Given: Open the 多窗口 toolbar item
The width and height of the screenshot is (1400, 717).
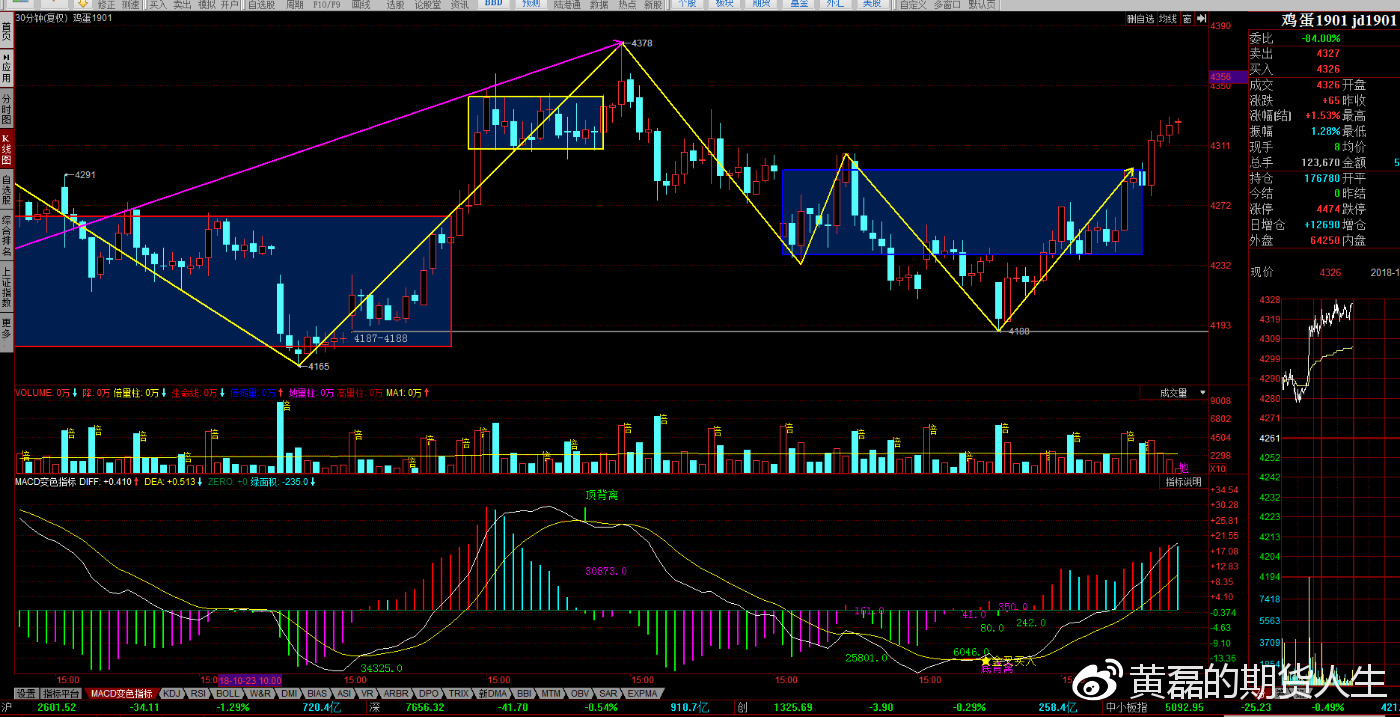Looking at the screenshot, I should click(947, 5).
